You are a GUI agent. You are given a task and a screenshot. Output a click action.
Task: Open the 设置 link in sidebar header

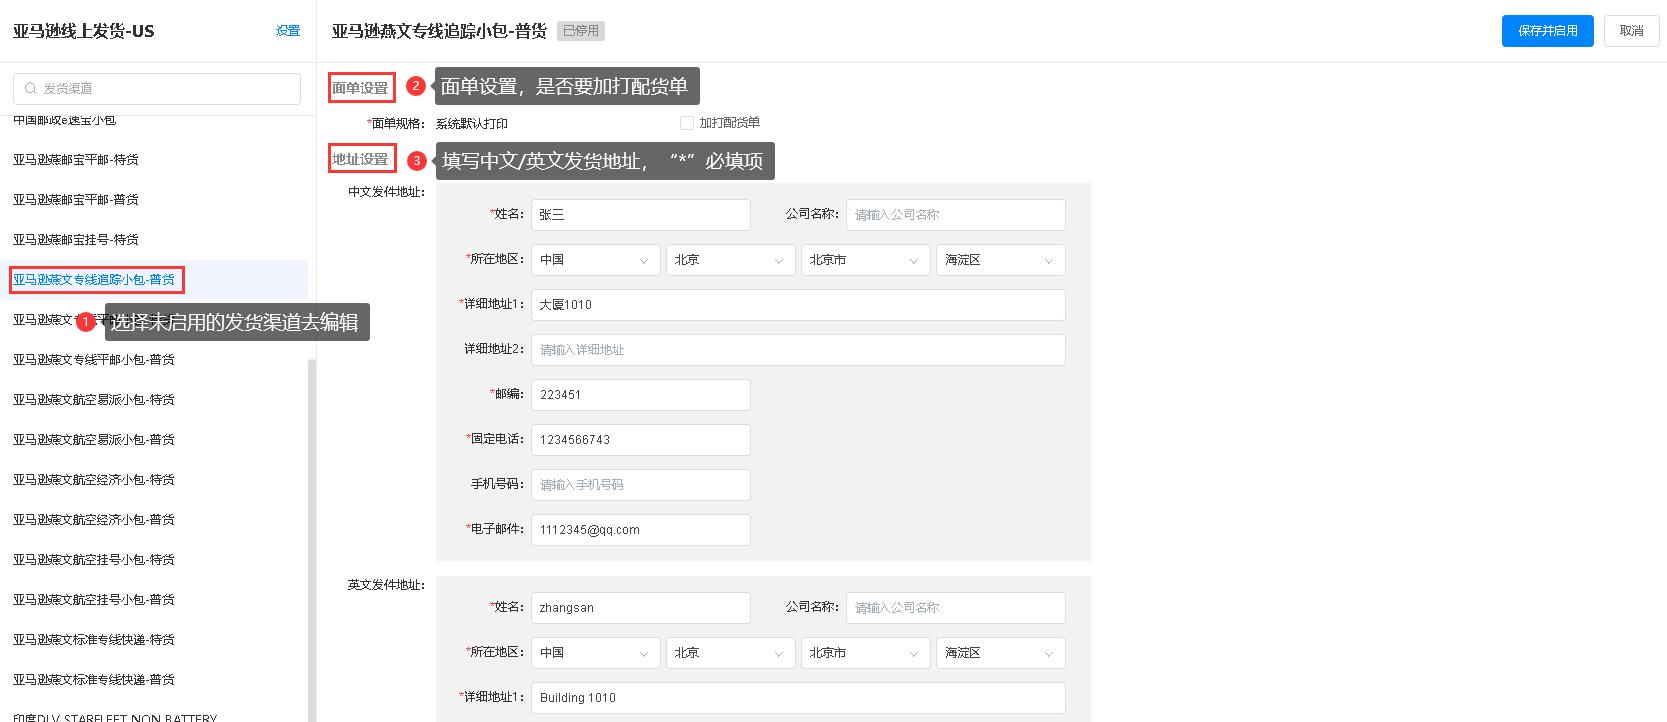[288, 31]
